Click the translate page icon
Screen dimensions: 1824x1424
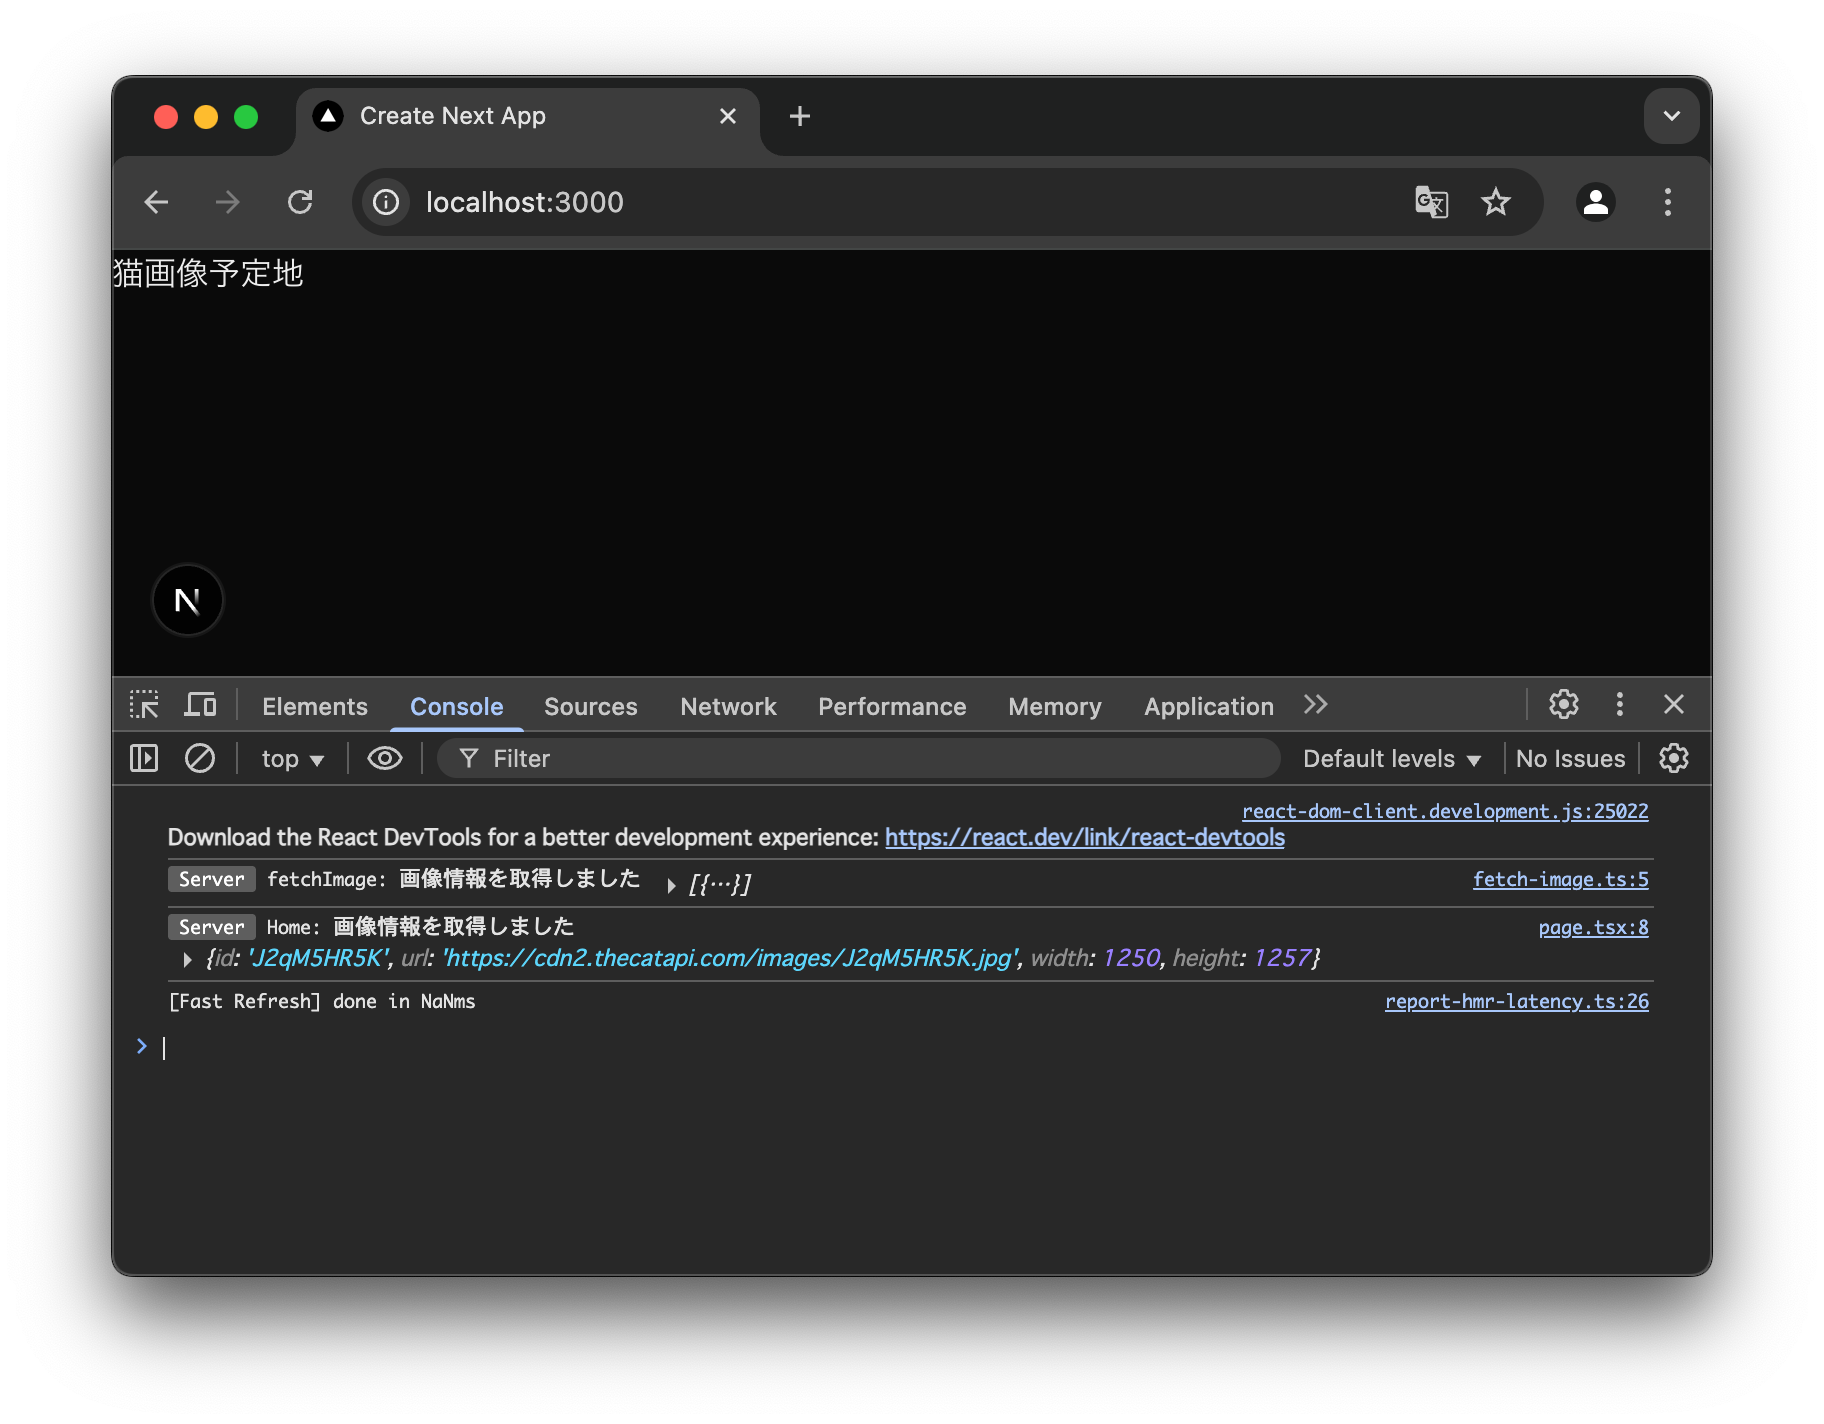coord(1431,202)
